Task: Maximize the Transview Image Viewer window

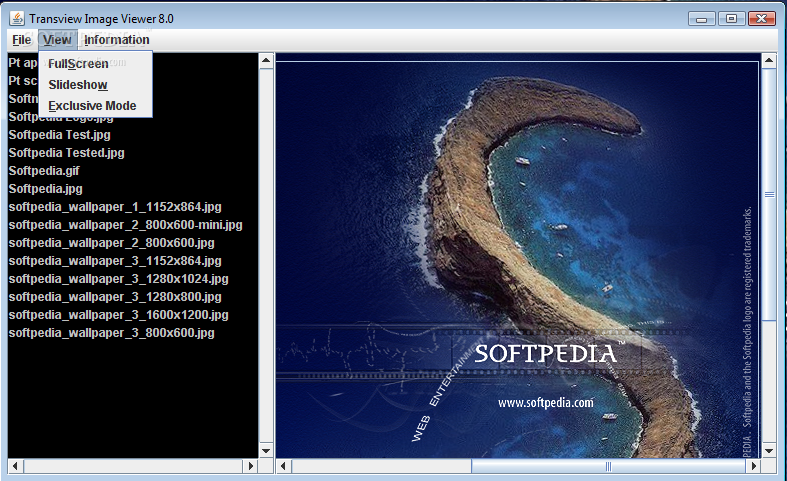Action: 731,19
